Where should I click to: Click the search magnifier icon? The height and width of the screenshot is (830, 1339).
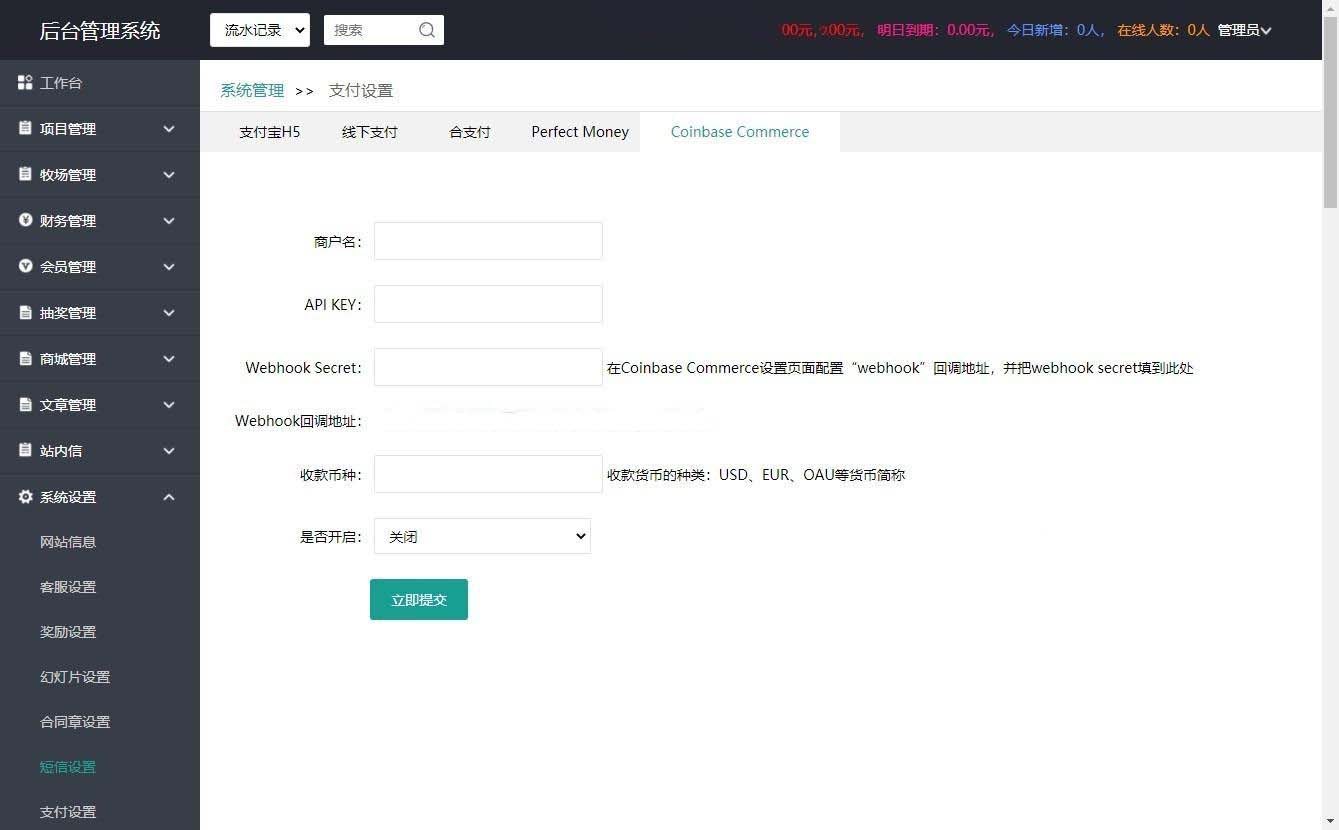coord(427,30)
